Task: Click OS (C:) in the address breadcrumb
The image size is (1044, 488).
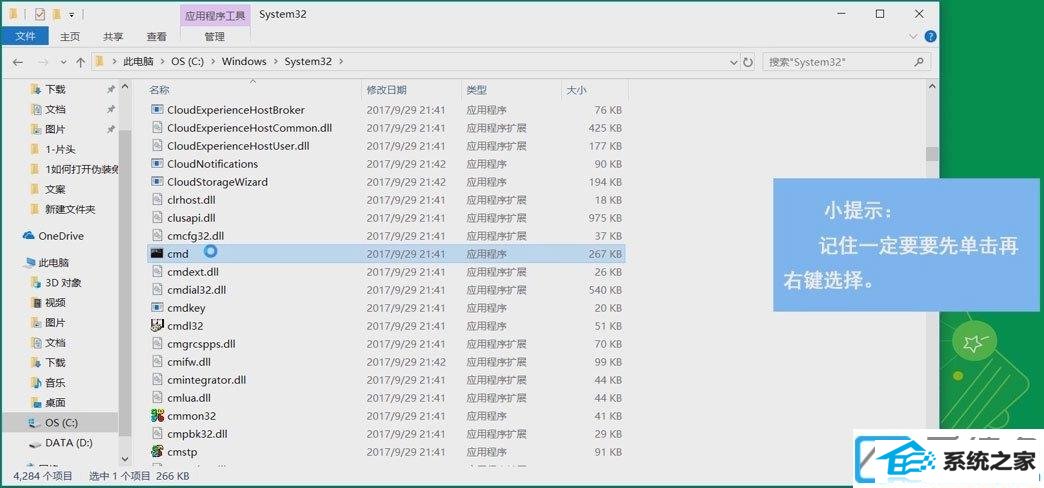Action: pyautogui.click(x=186, y=61)
